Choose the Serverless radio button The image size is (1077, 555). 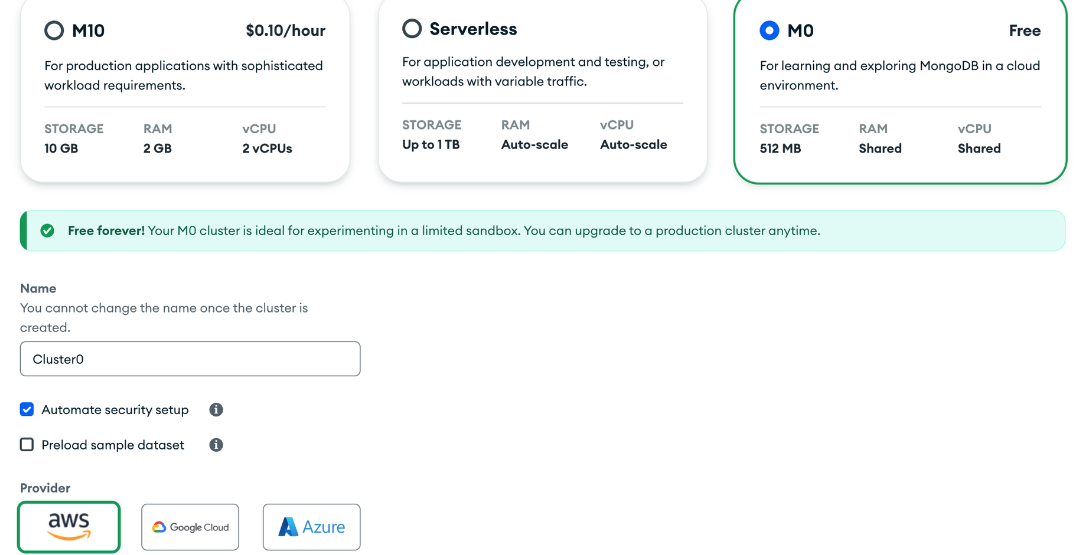tap(412, 29)
